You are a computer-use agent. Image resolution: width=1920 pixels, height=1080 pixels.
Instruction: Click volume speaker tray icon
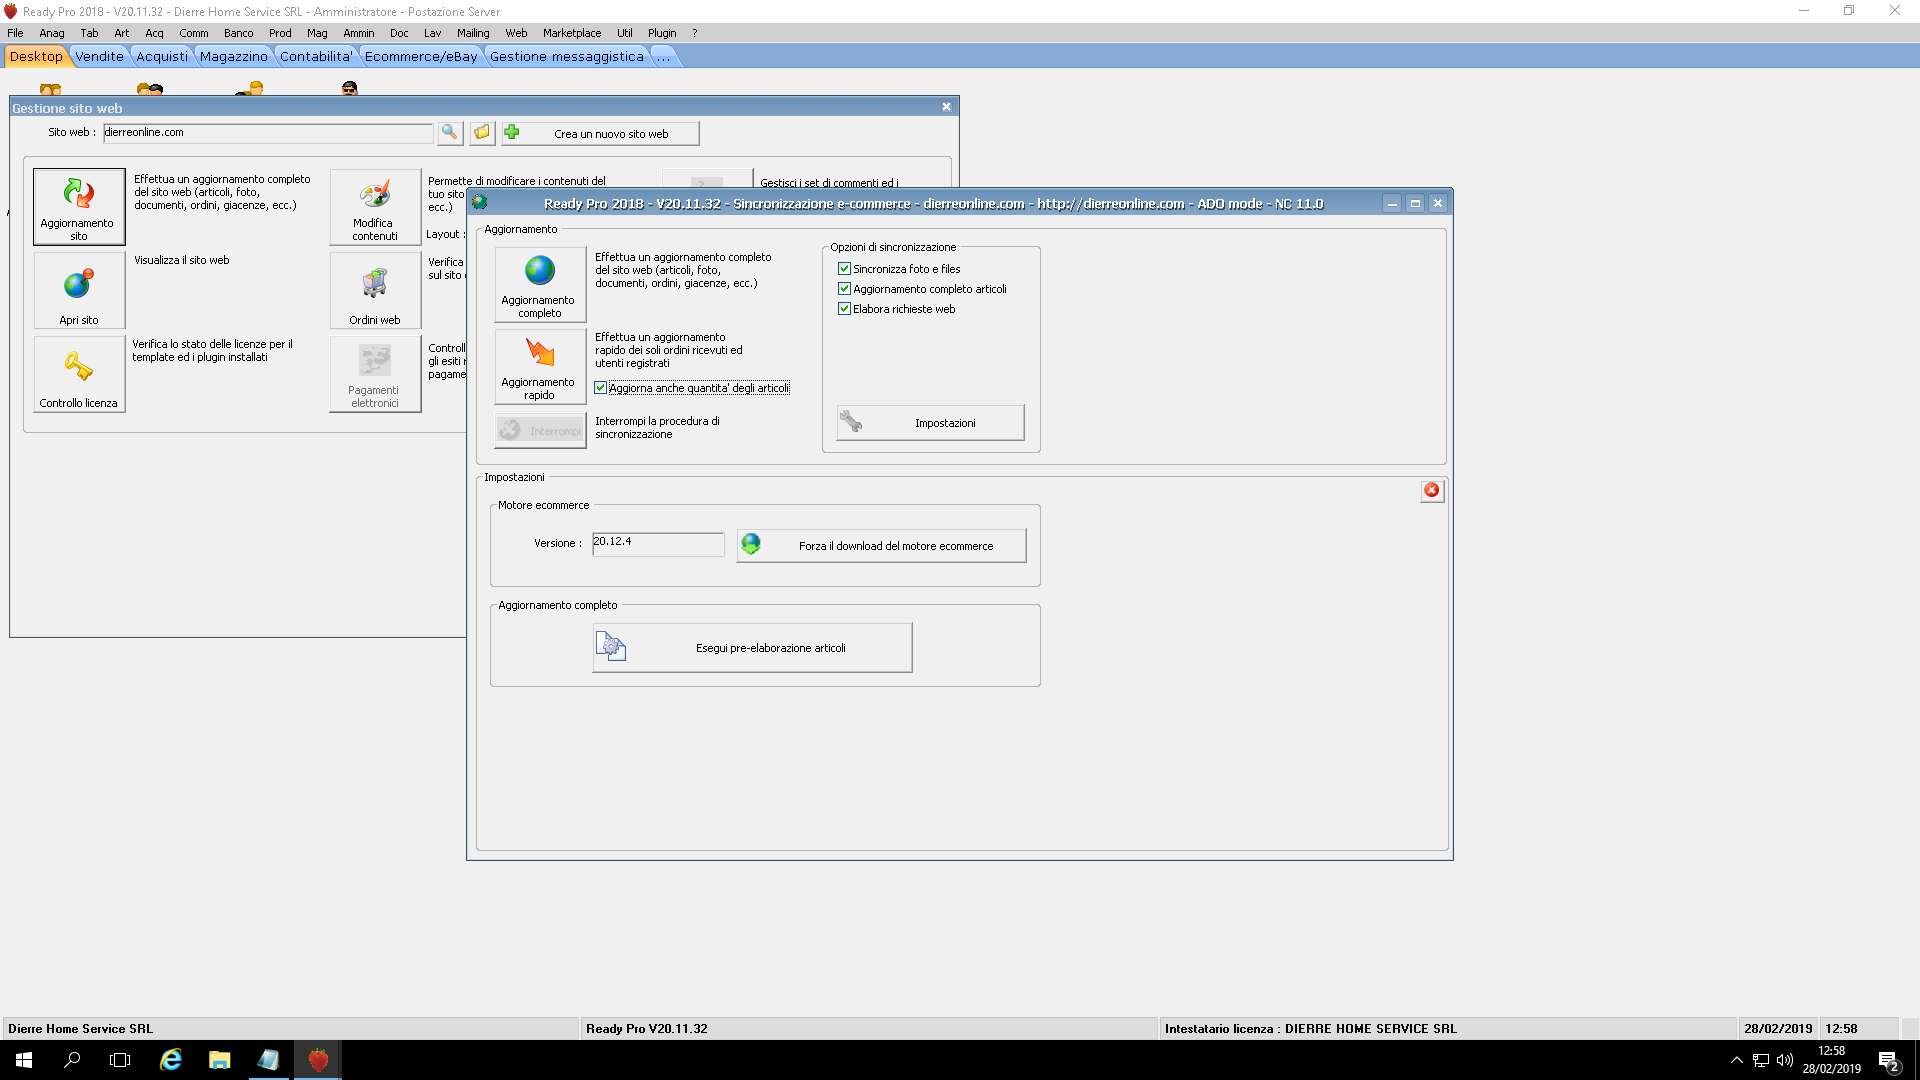(x=1785, y=1060)
